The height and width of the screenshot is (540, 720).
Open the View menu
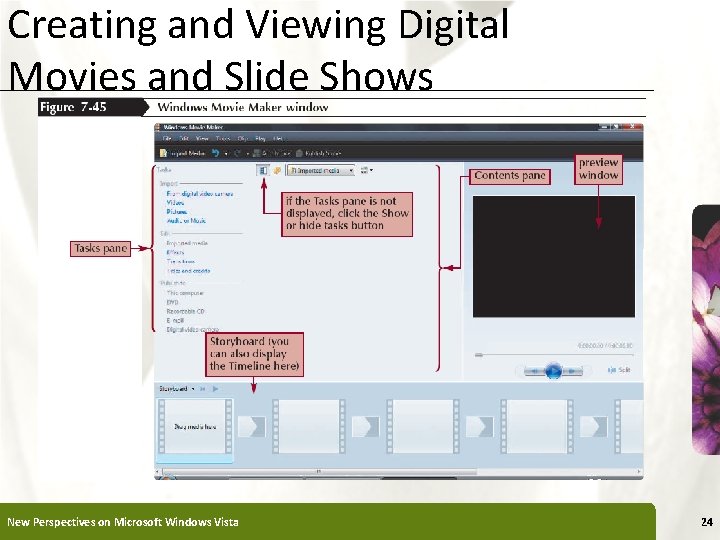(202, 138)
